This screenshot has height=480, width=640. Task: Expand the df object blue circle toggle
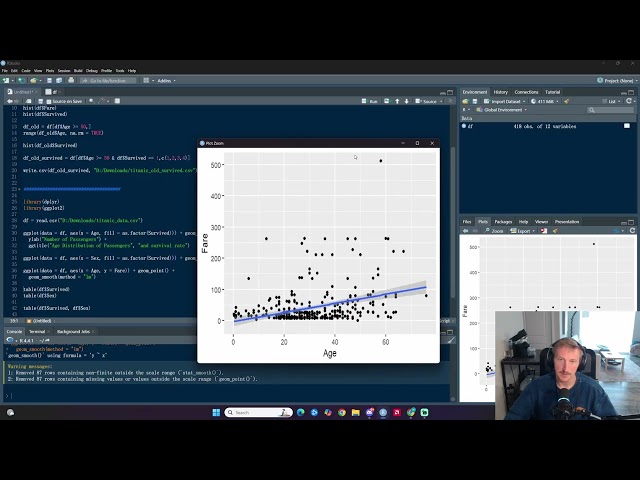pyautogui.click(x=464, y=126)
